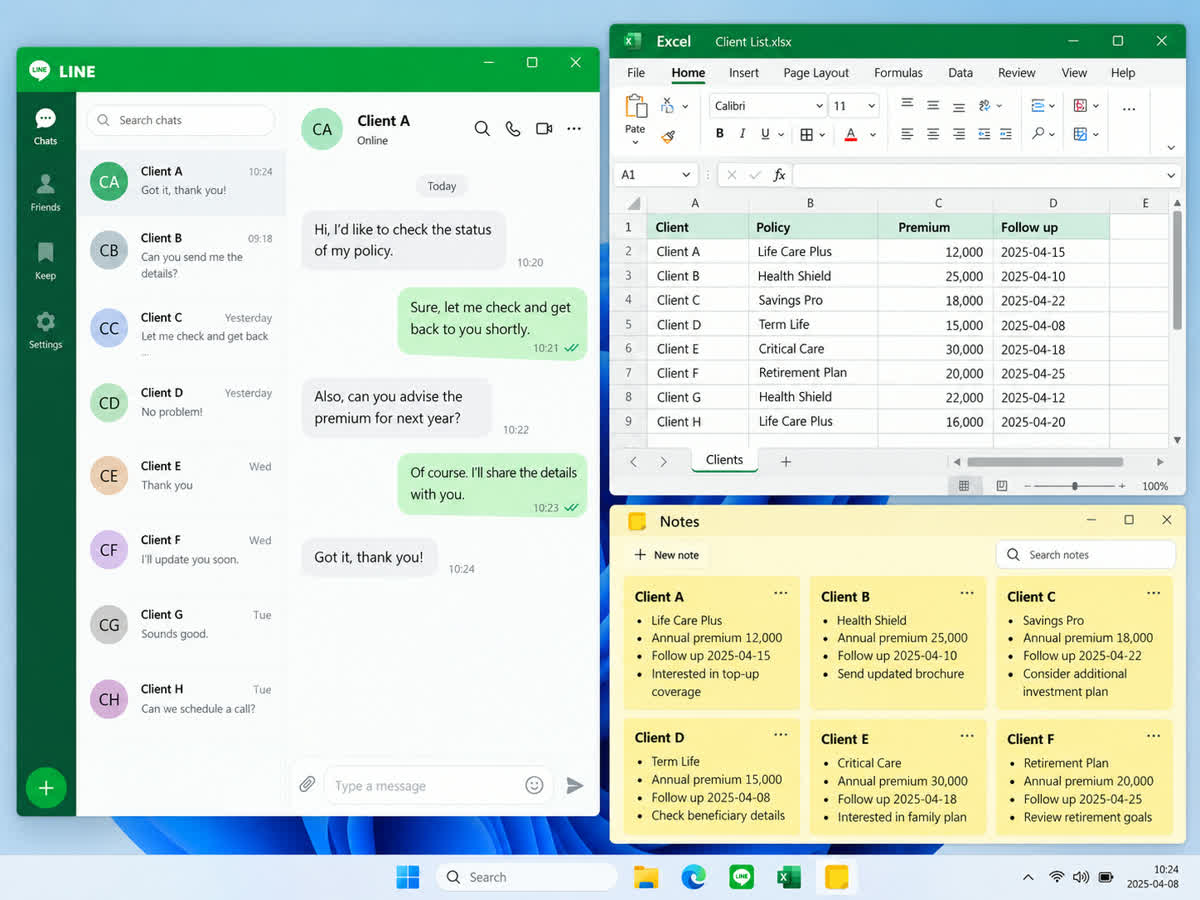
Task: Open more options for Client A chat
Action: [574, 129]
